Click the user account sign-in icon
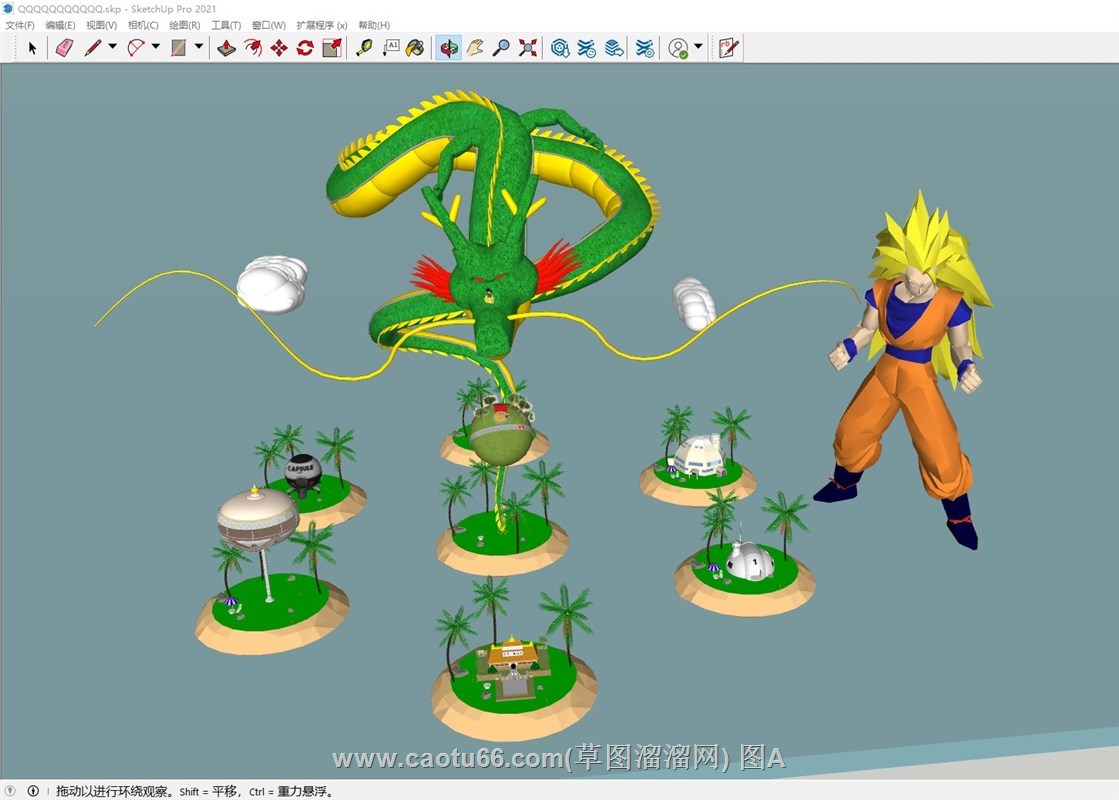Viewport: 1119px width, 800px height. [679, 49]
